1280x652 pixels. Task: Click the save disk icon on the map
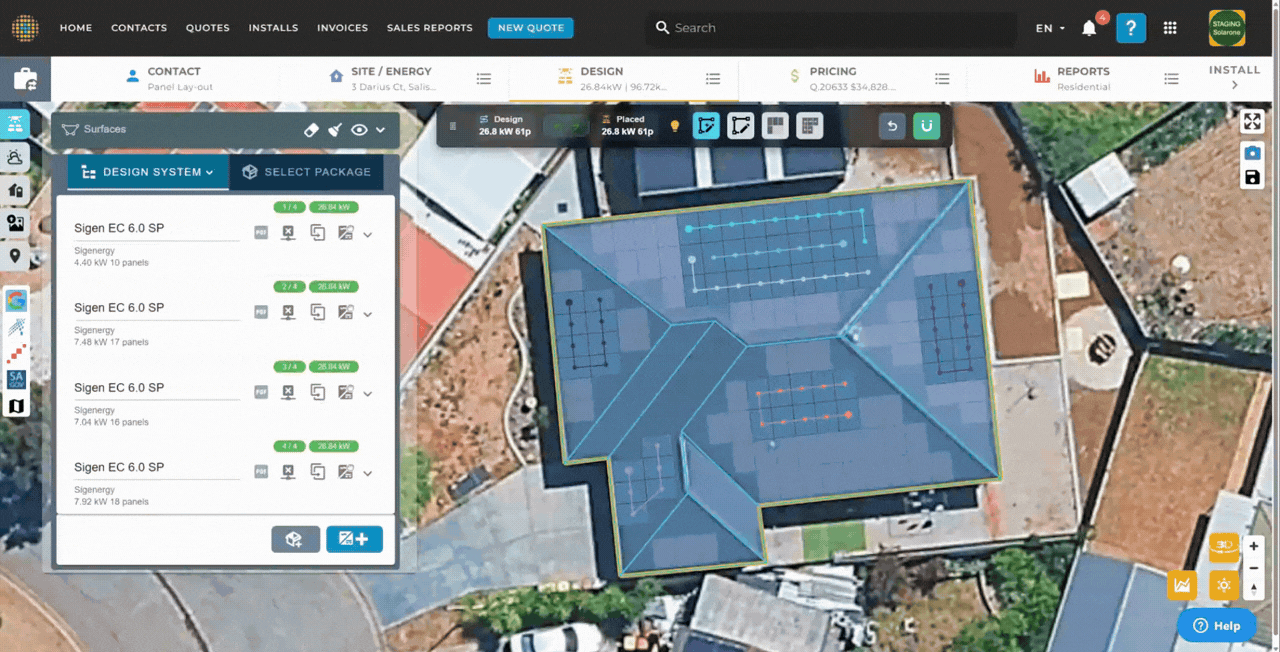1251,178
